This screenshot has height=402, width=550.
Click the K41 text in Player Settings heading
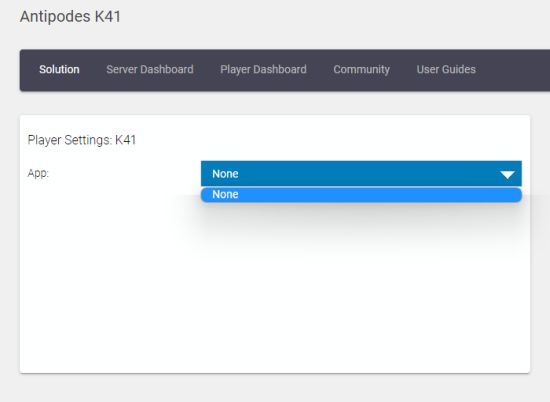click(x=126, y=140)
